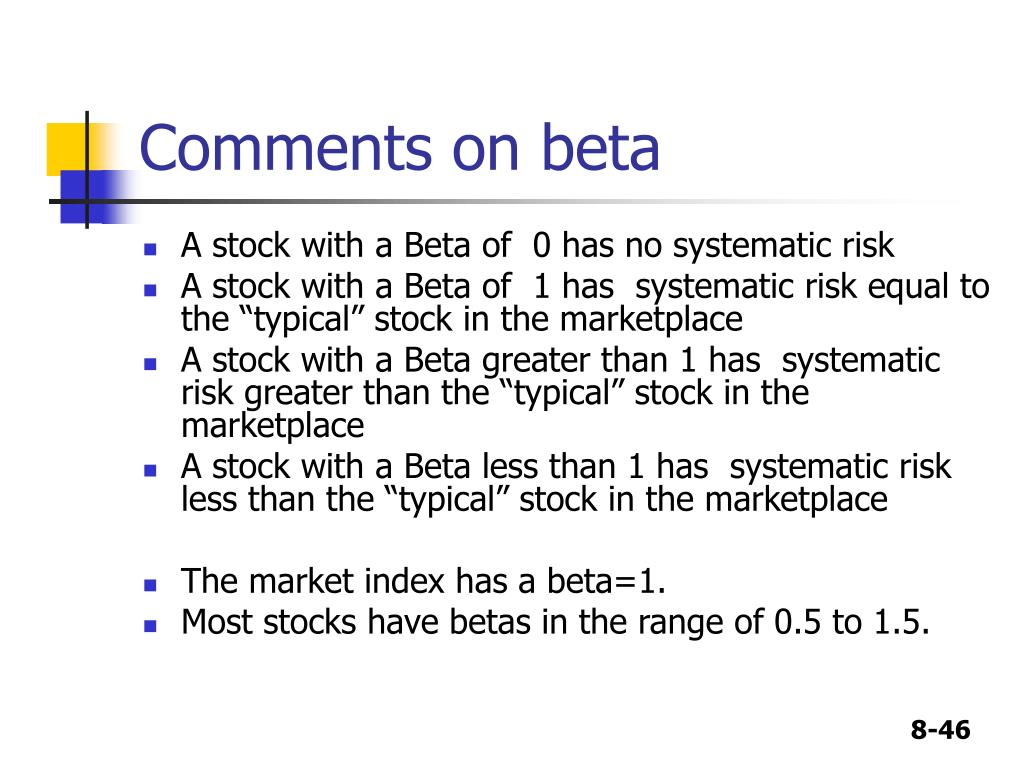Click the bullet before 'Beta less than 1' line
Image resolution: width=1024 pixels, height=768 pixels.
click(x=150, y=470)
